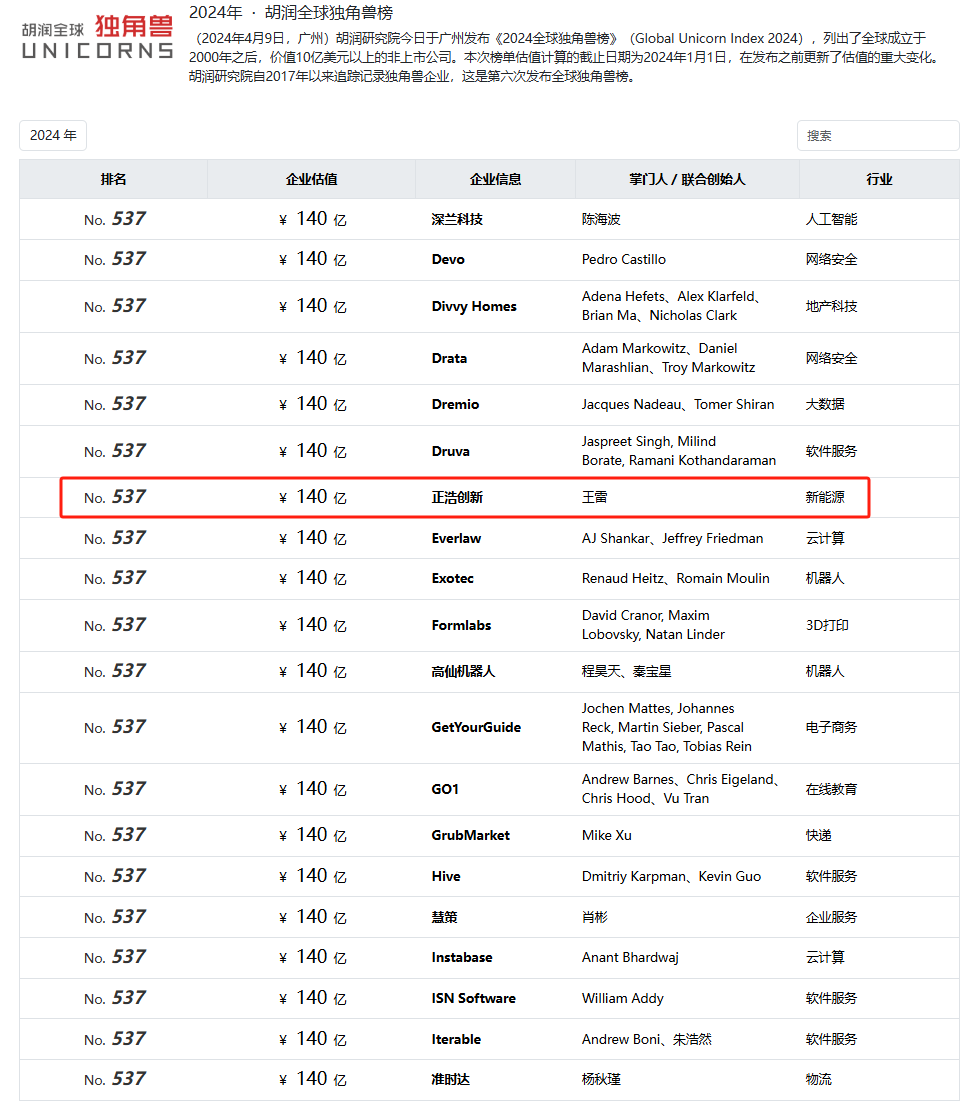Click the 高仙机器人 company name
Screen dimensions: 970x1108
(463, 671)
